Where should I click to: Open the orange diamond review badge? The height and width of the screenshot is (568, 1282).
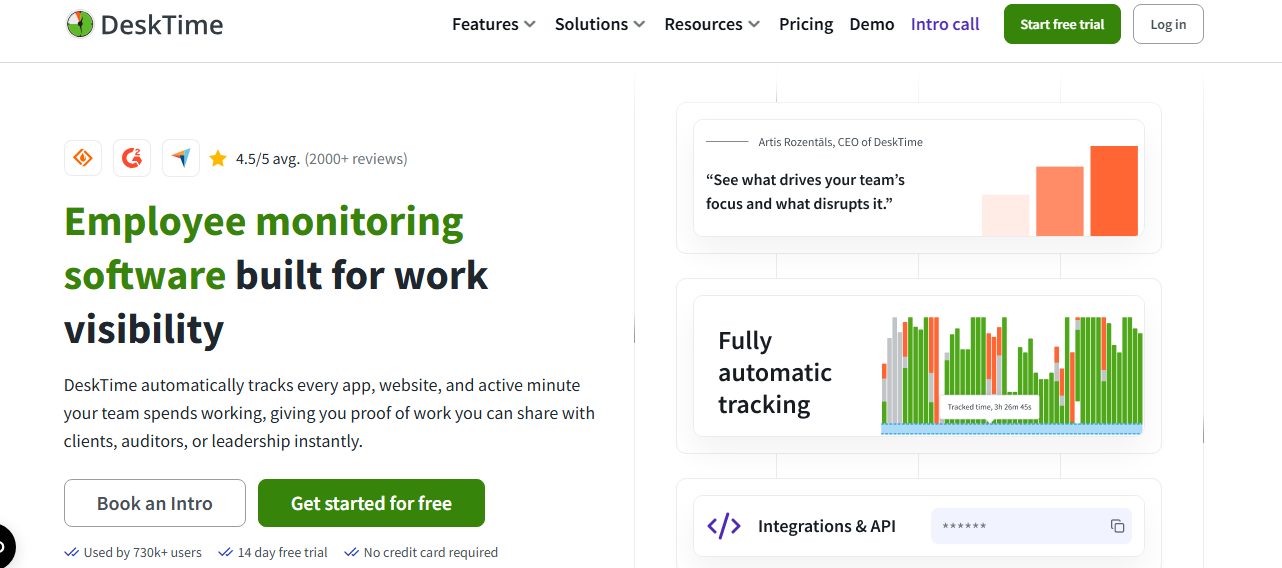click(83, 158)
